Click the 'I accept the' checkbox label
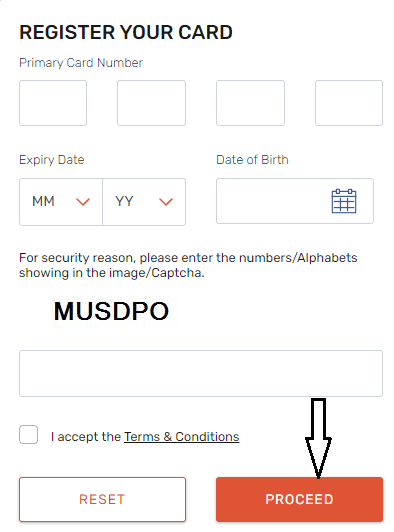The height and width of the screenshot is (532, 394). click(x=86, y=437)
